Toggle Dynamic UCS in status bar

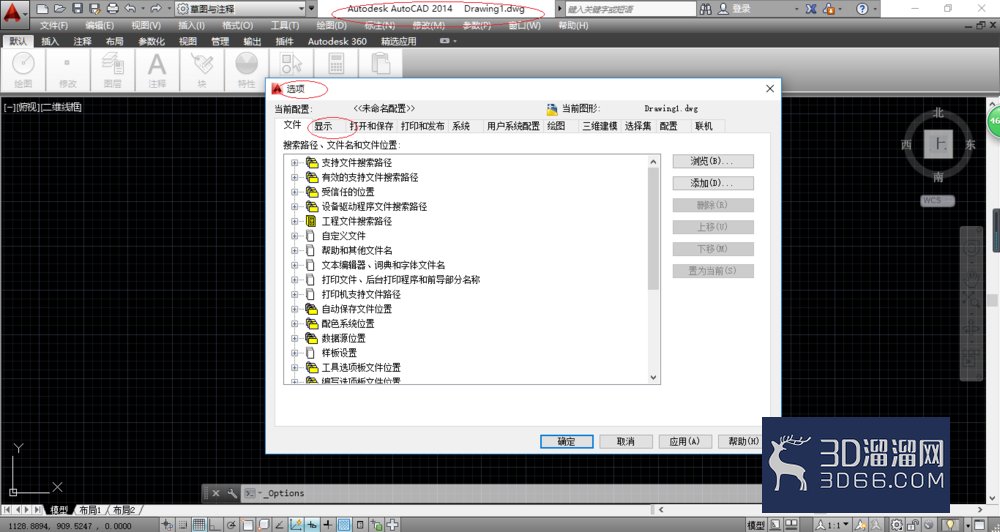(295, 525)
